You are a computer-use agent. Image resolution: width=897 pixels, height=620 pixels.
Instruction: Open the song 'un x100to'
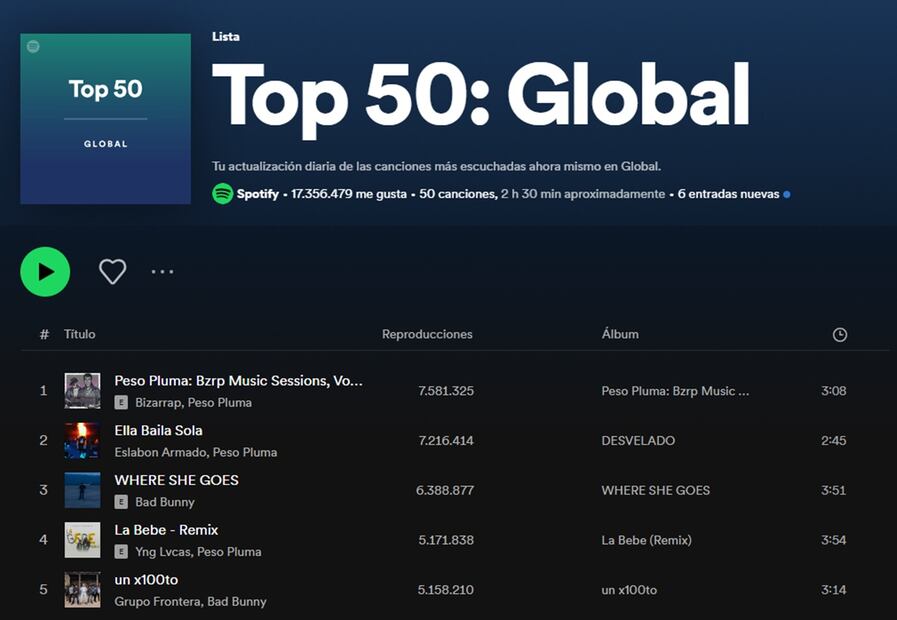coord(144,580)
